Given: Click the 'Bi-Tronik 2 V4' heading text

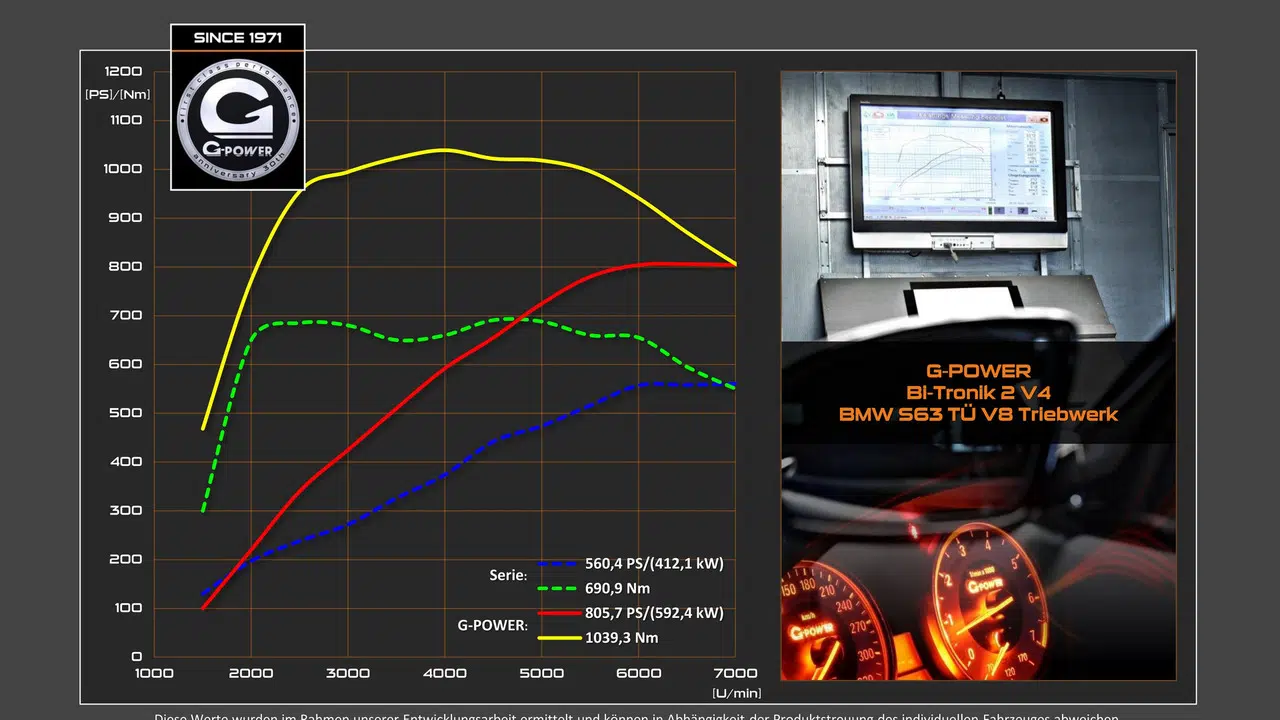Looking at the screenshot, I should [978, 392].
